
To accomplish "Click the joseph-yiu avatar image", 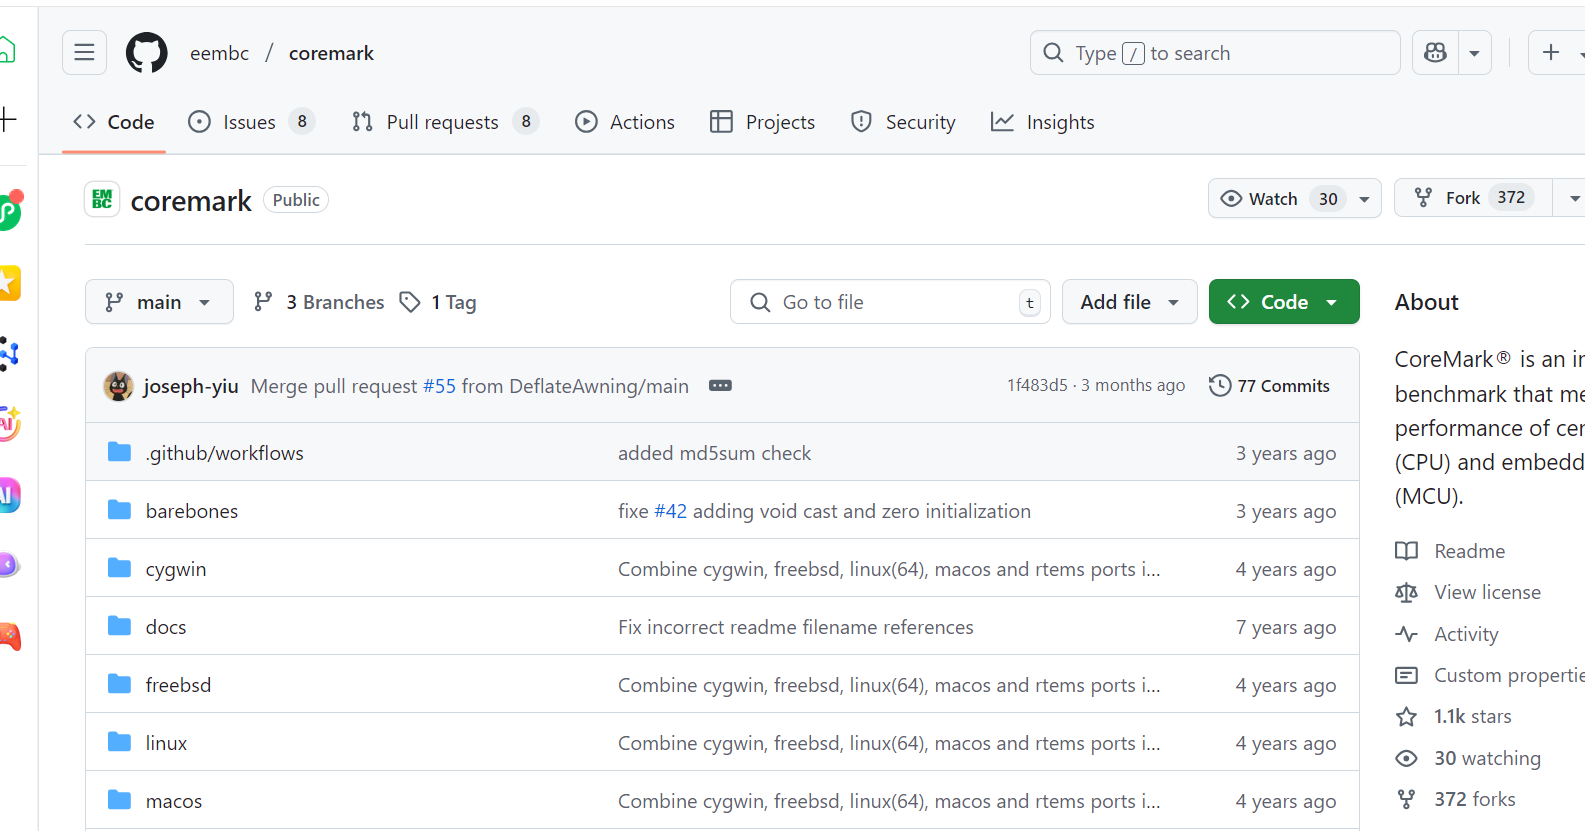I will [x=119, y=386].
